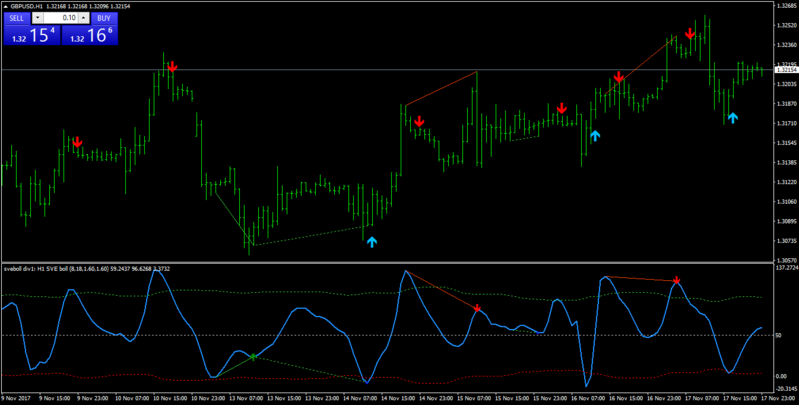
Task: Select the brown divergence line above the 15 Nov candles
Action: click(x=441, y=89)
